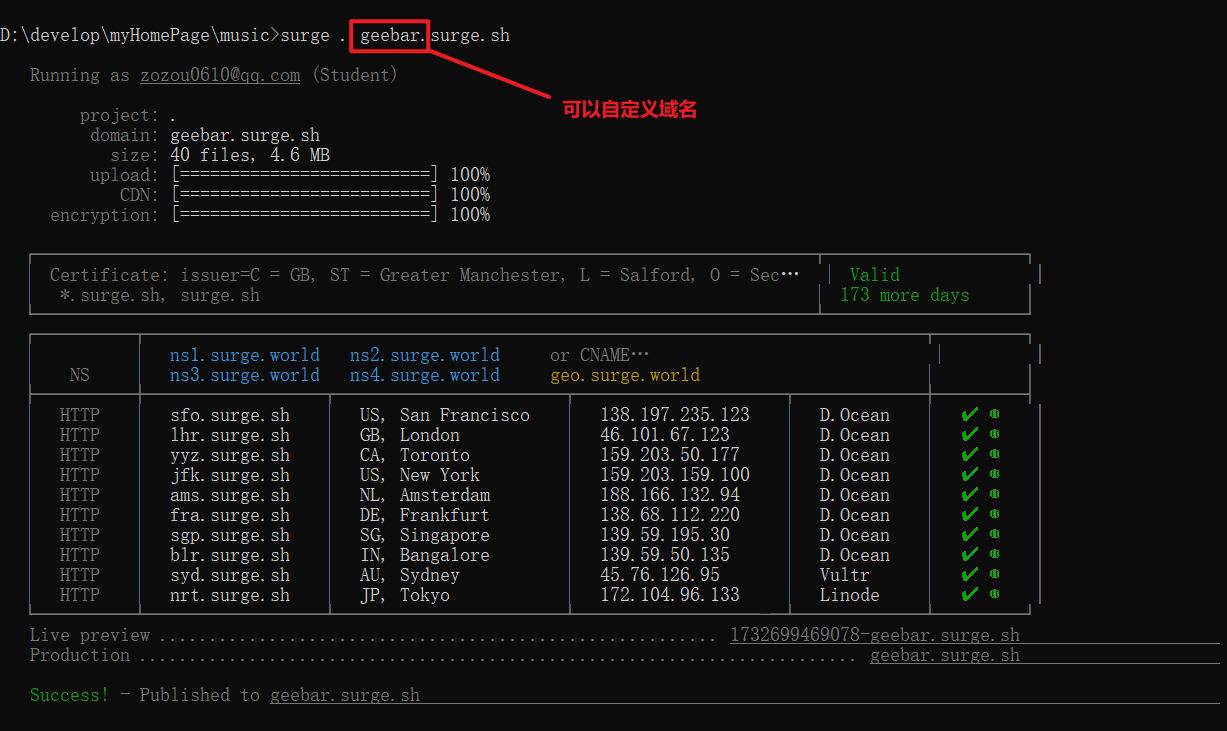The height and width of the screenshot is (731, 1227).
Task: Click the Linode provider name
Action: click(850, 595)
